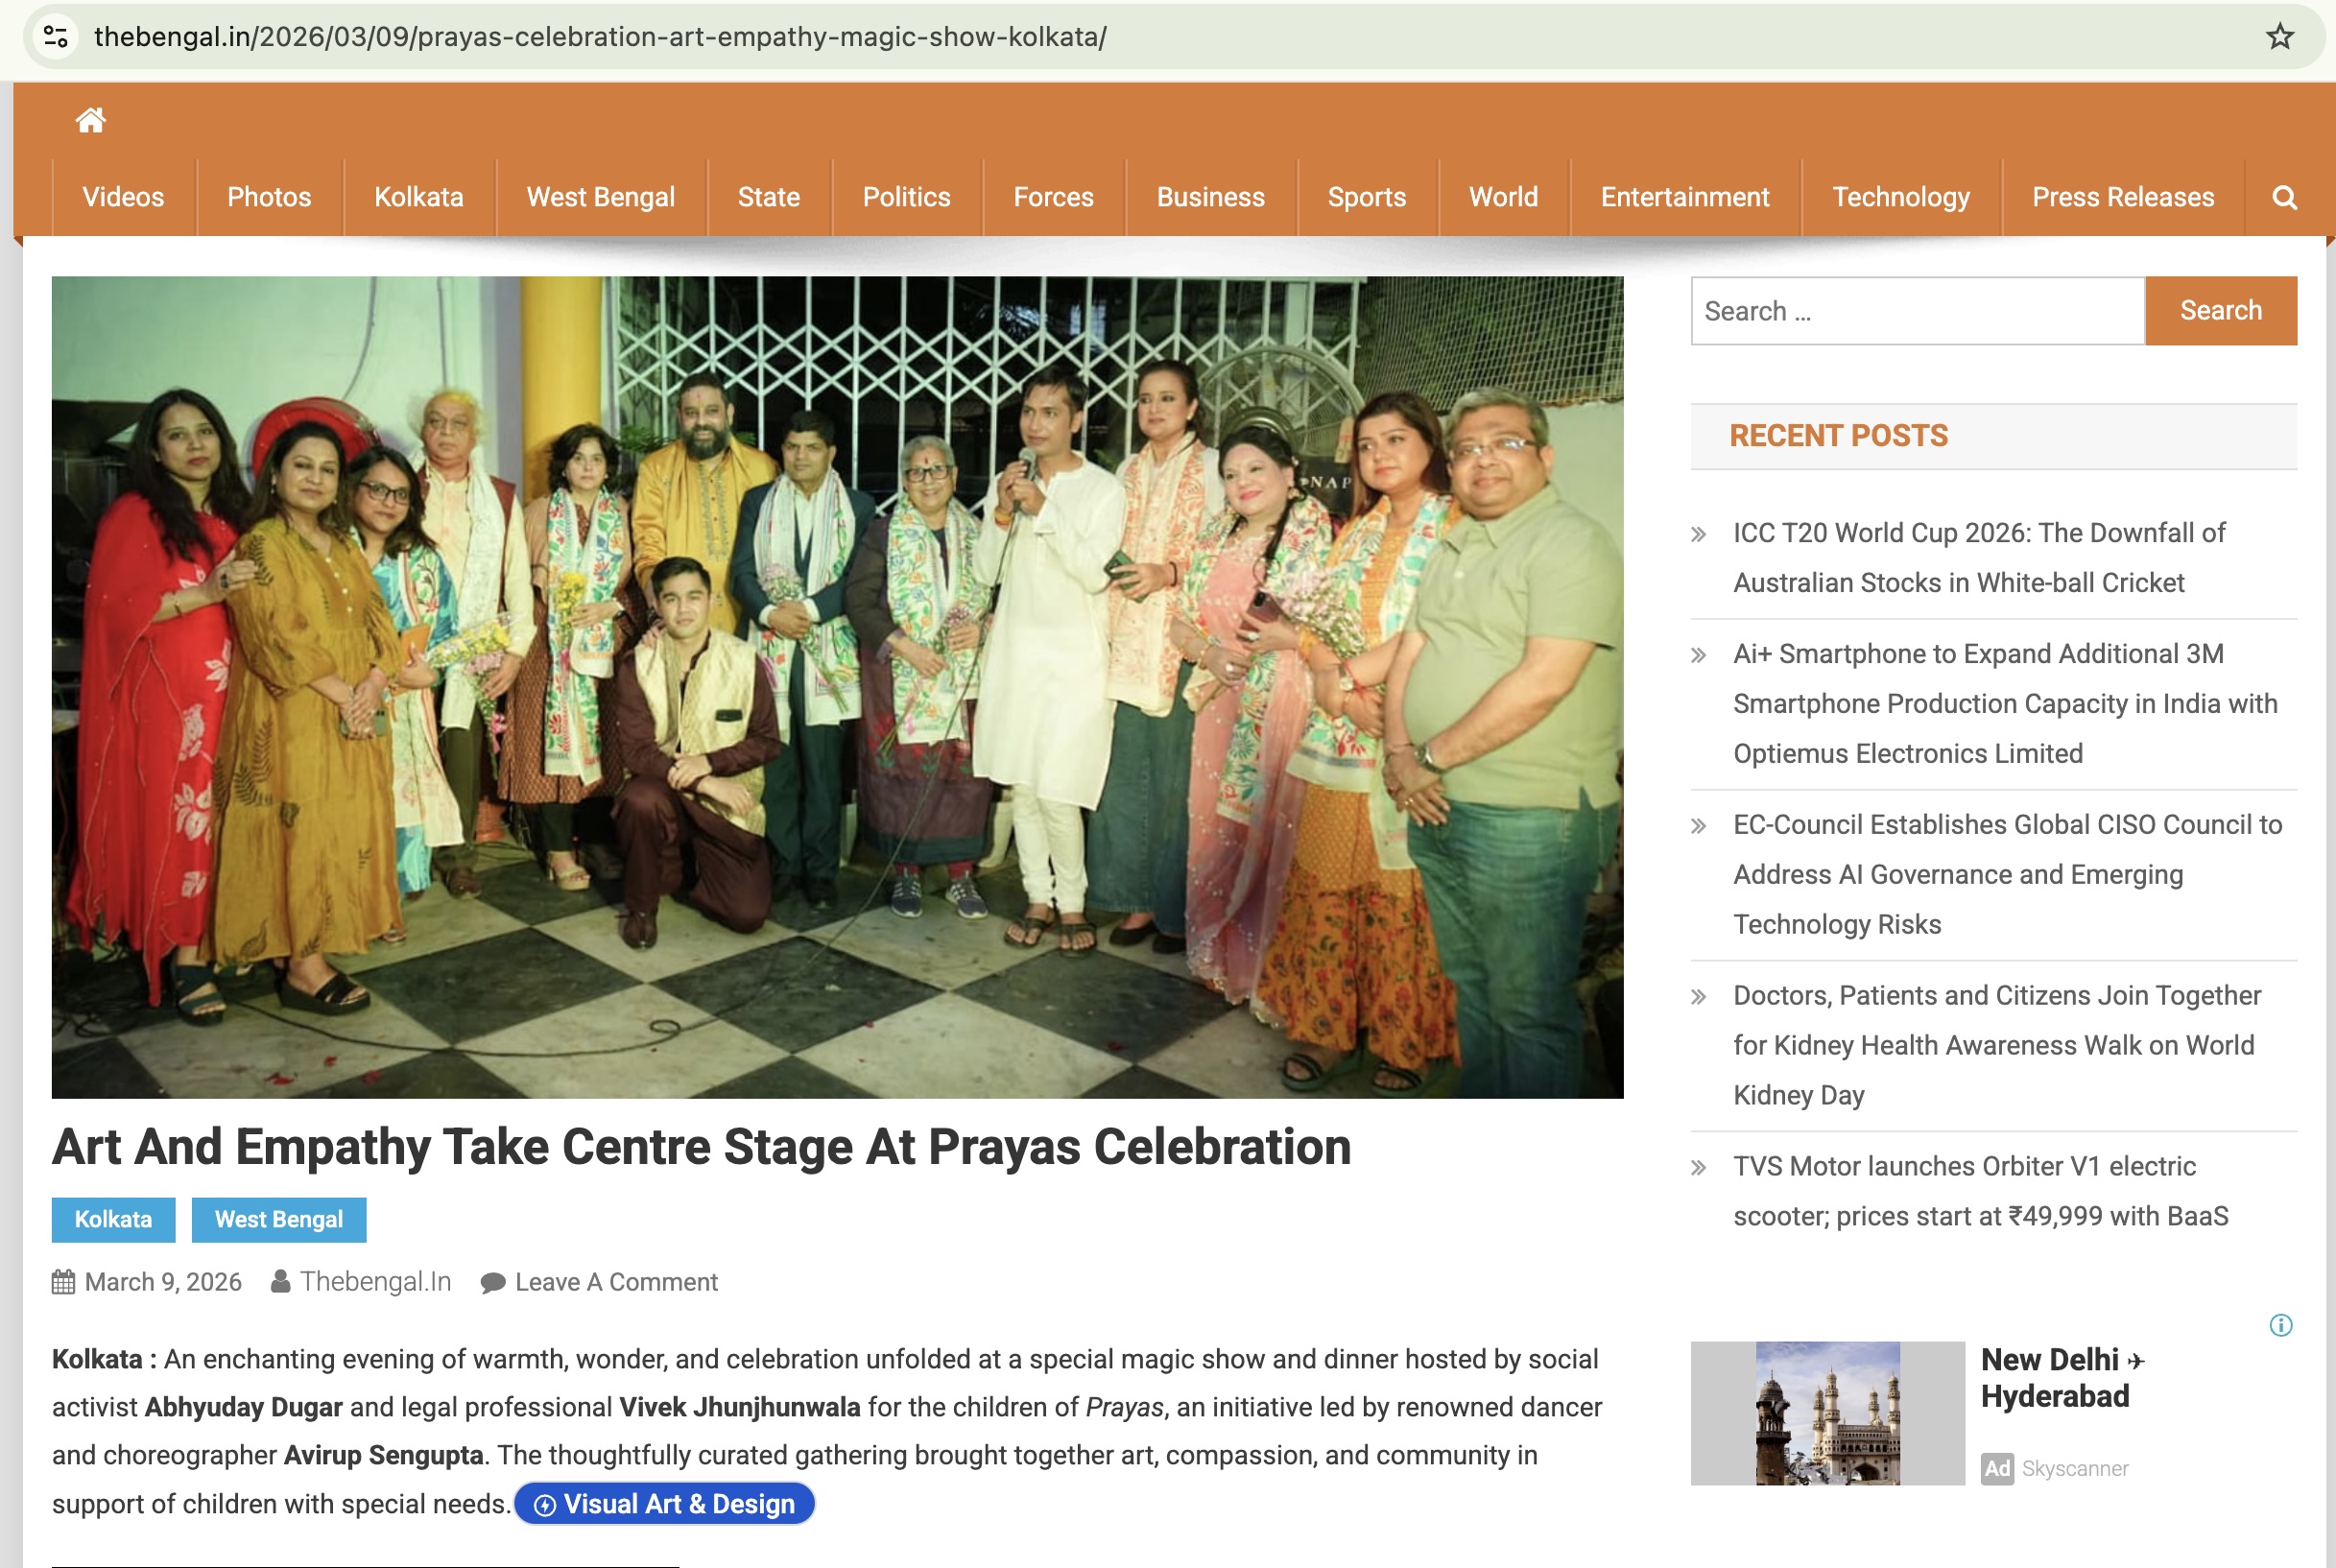Open the Kolkata menu item
This screenshot has width=2336, height=1568.
click(419, 197)
